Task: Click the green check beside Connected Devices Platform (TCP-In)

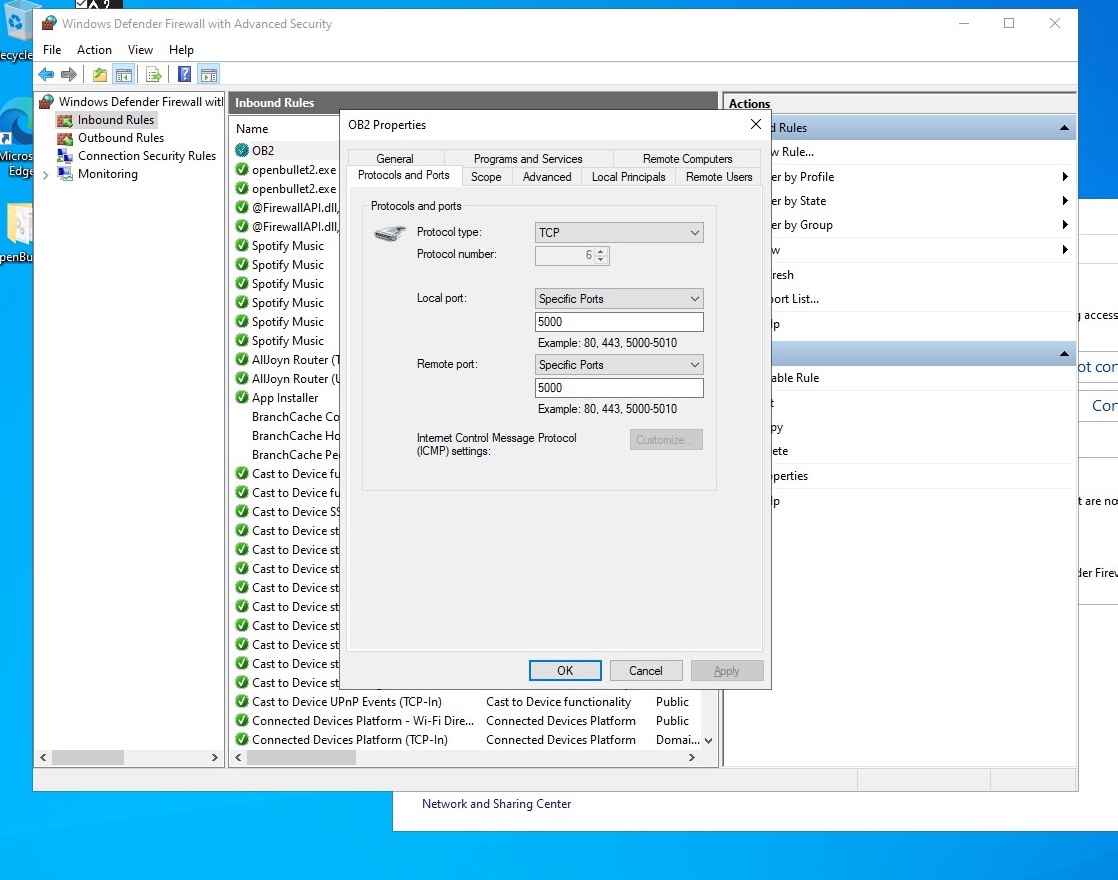Action: [x=242, y=740]
